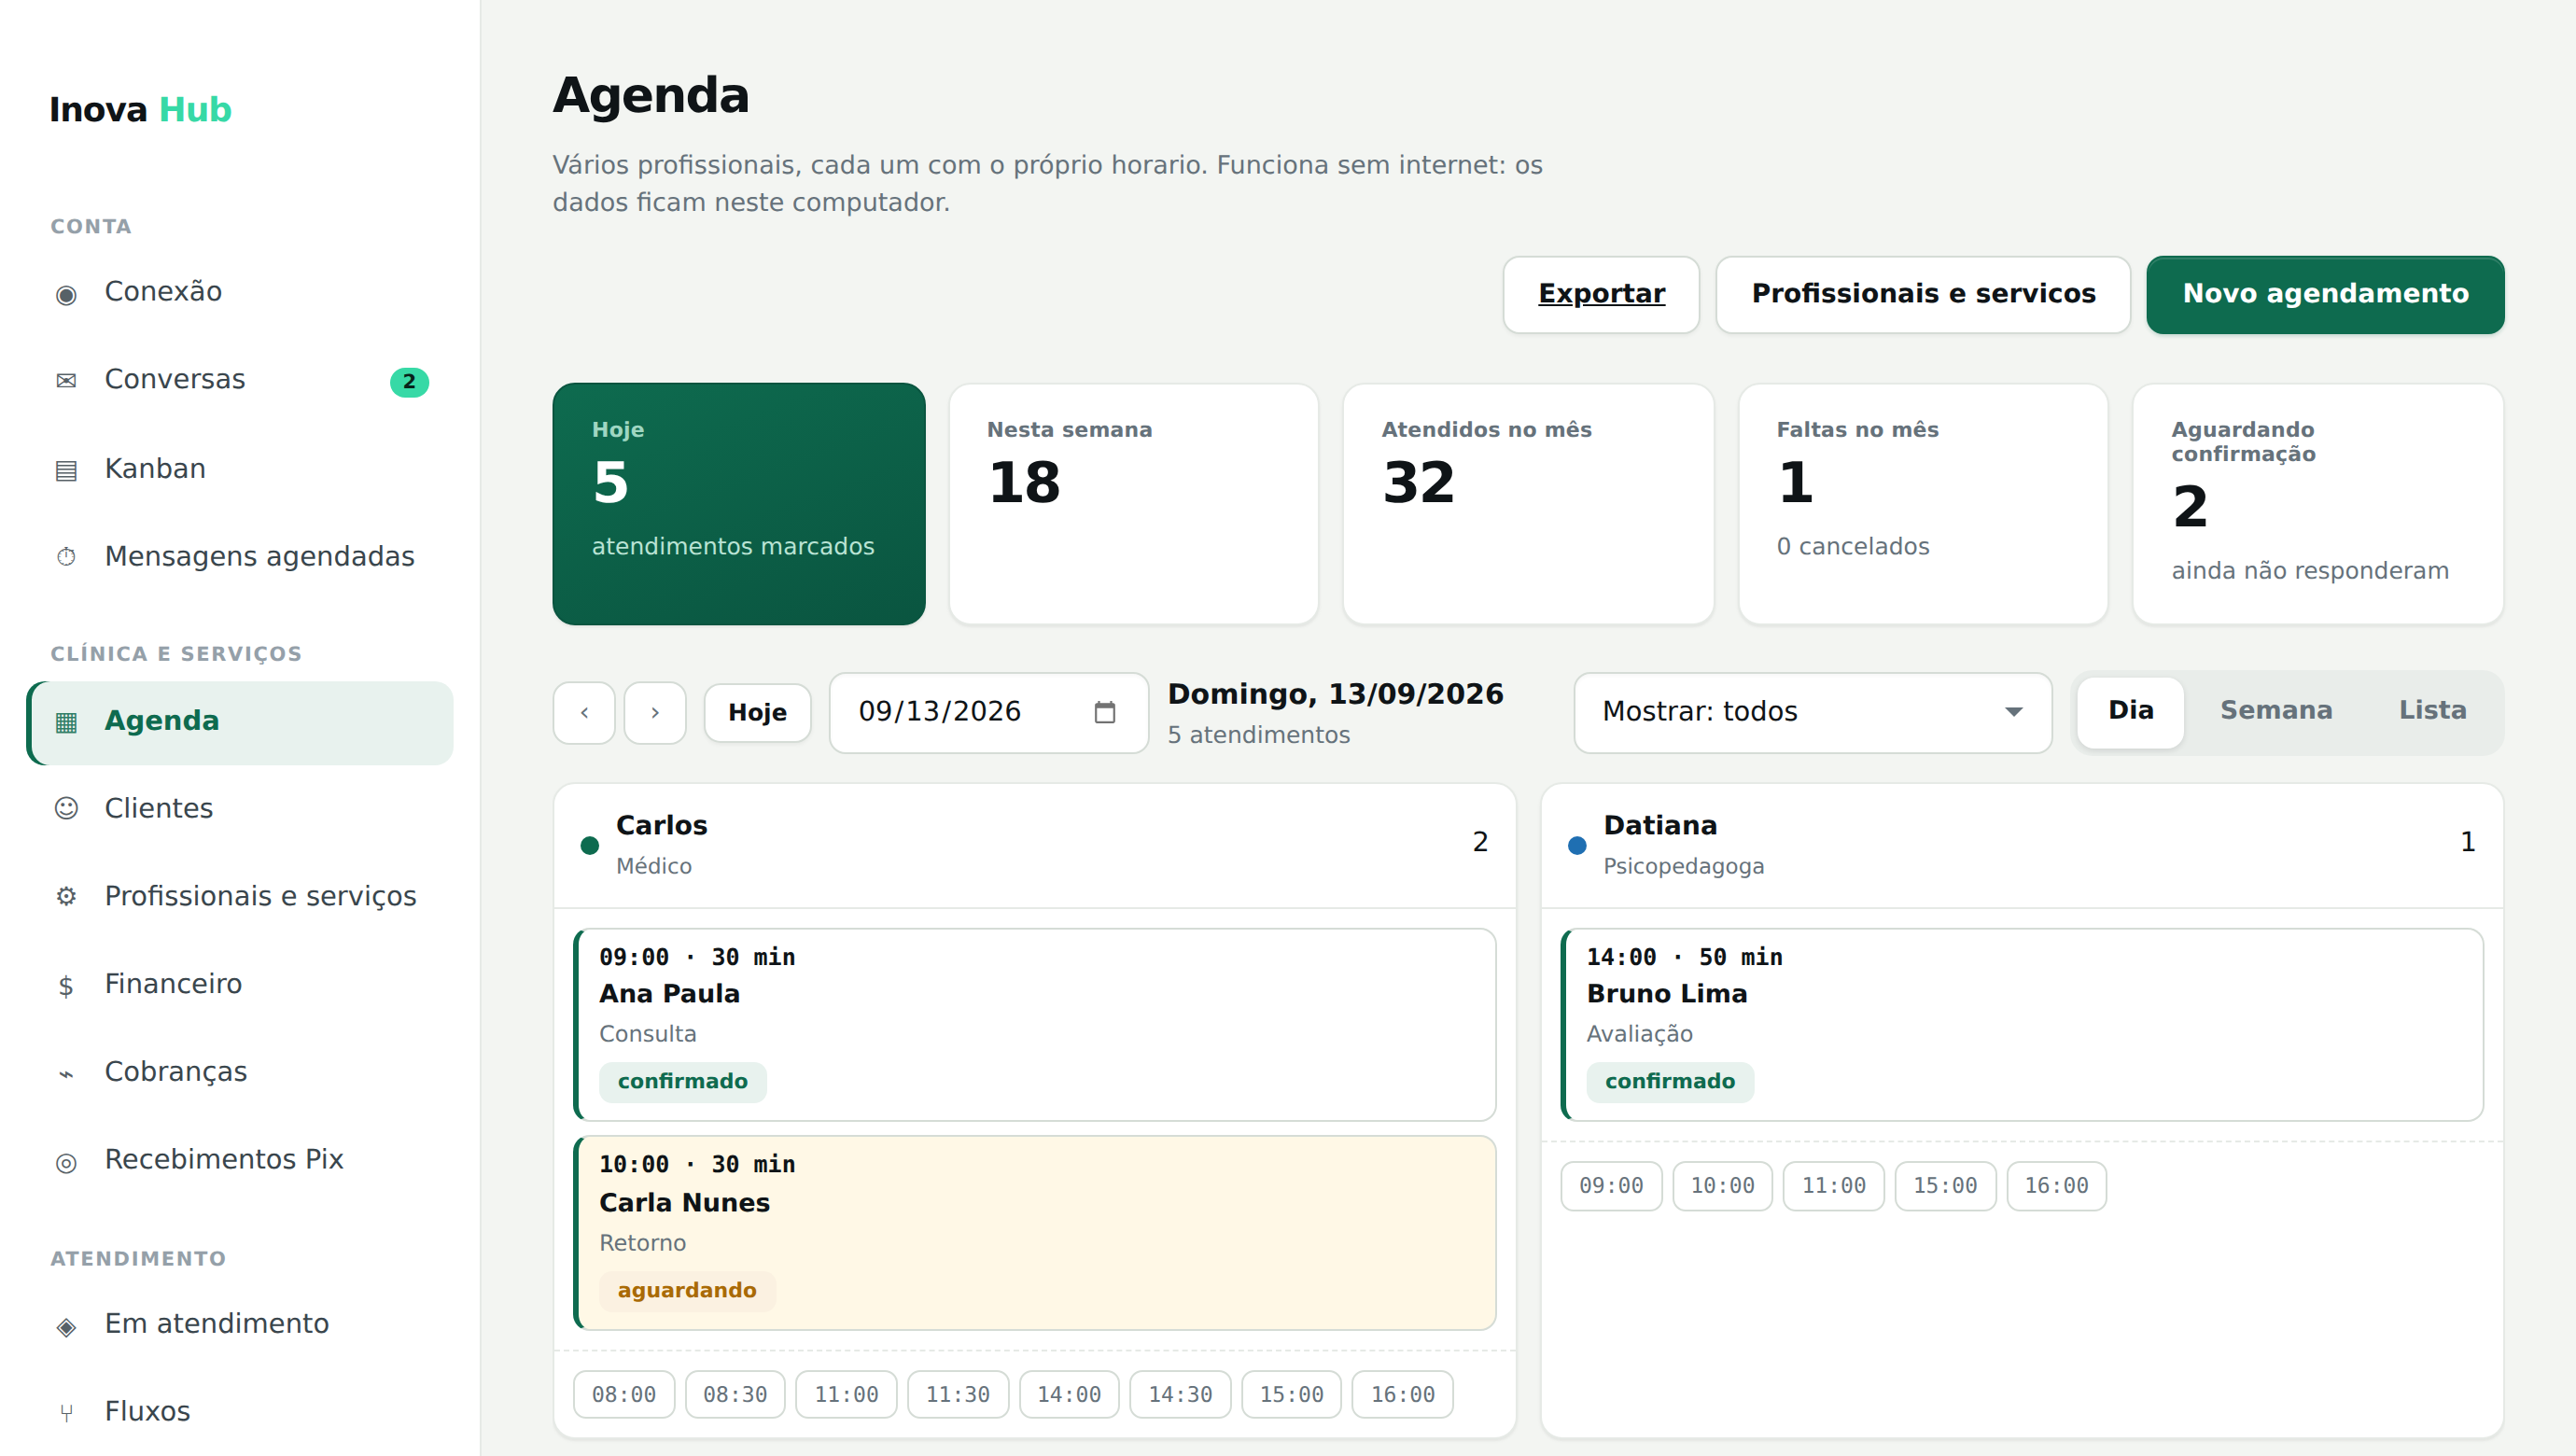Click Datiana's blue color dot
2576x1456 pixels.
tap(1577, 845)
